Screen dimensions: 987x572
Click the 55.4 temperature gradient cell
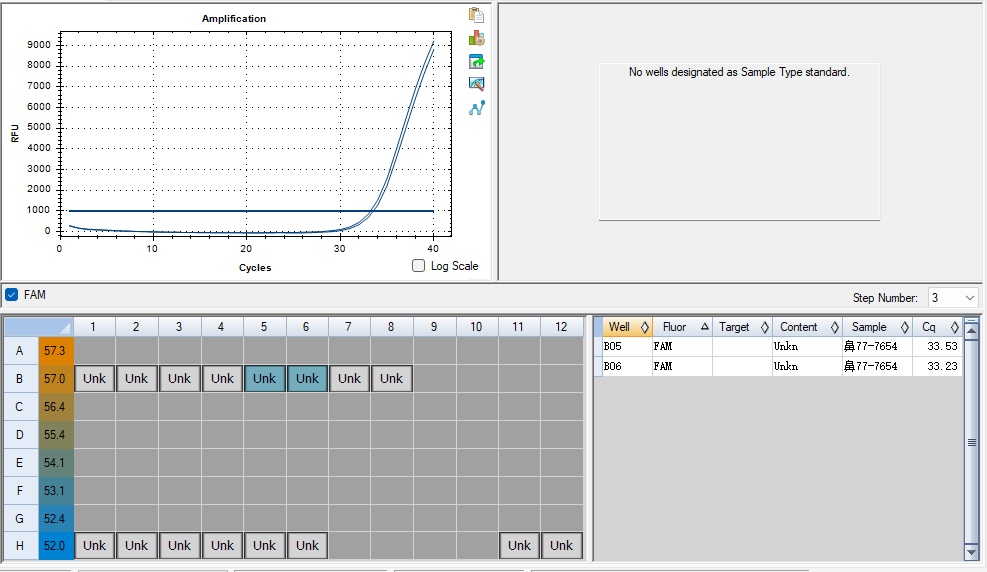coord(55,434)
